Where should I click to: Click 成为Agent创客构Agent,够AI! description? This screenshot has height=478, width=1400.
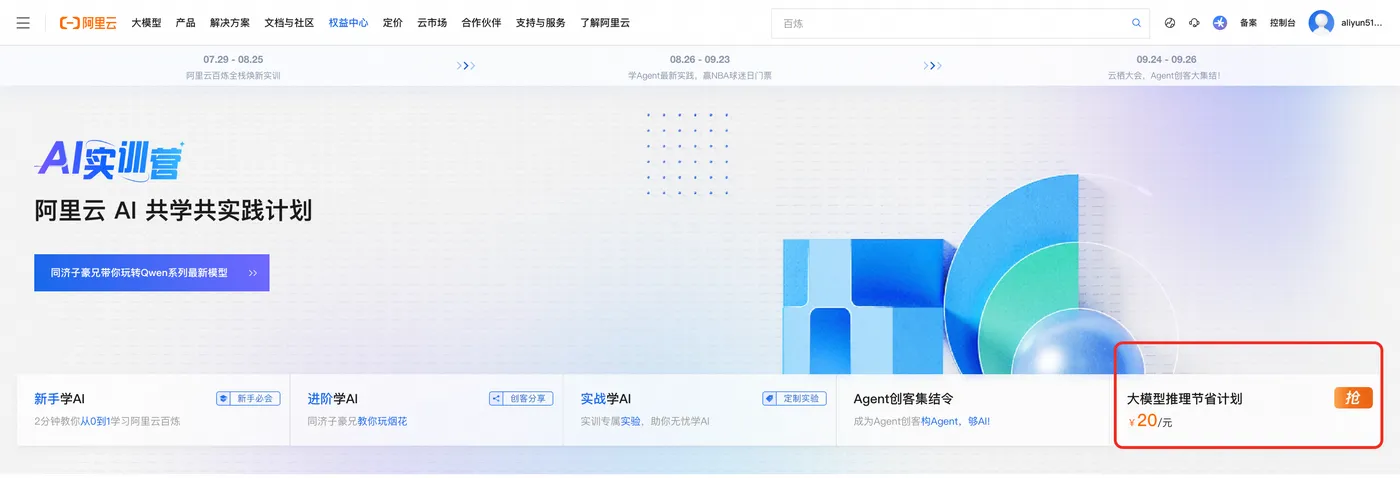pyautogui.click(x=922, y=421)
